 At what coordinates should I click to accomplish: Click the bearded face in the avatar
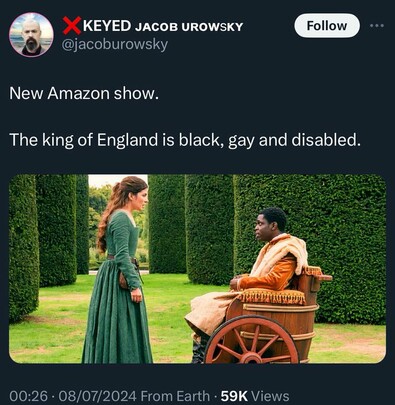[x=31, y=34]
